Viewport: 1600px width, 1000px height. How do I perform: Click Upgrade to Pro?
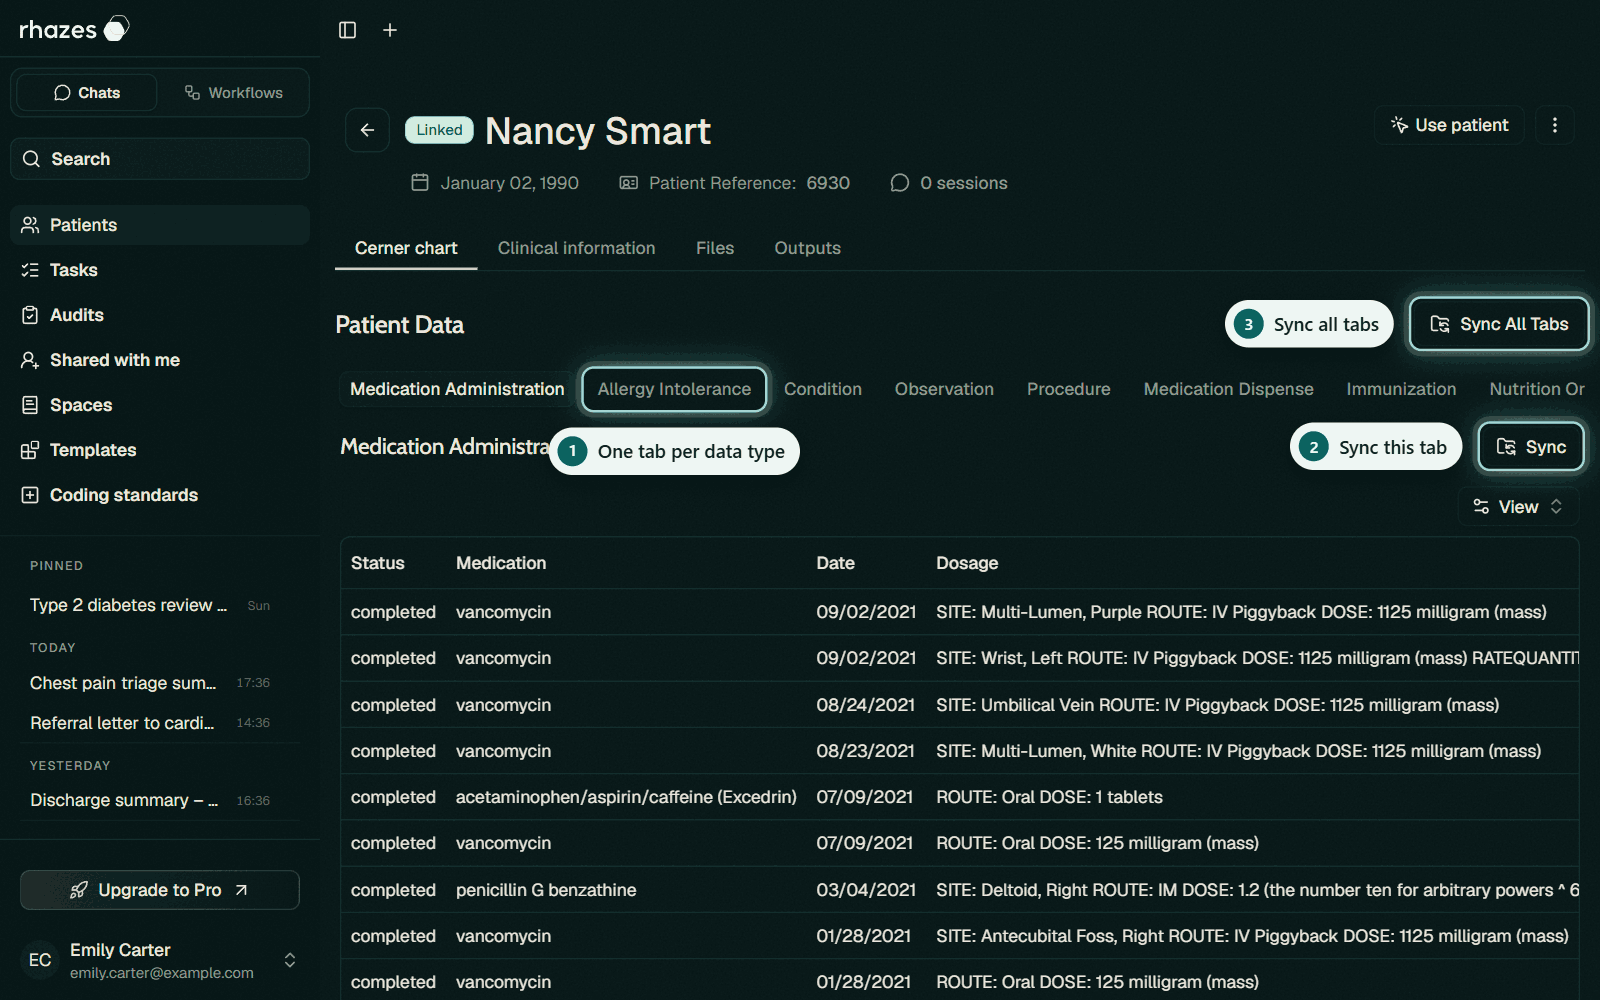pyautogui.click(x=160, y=890)
